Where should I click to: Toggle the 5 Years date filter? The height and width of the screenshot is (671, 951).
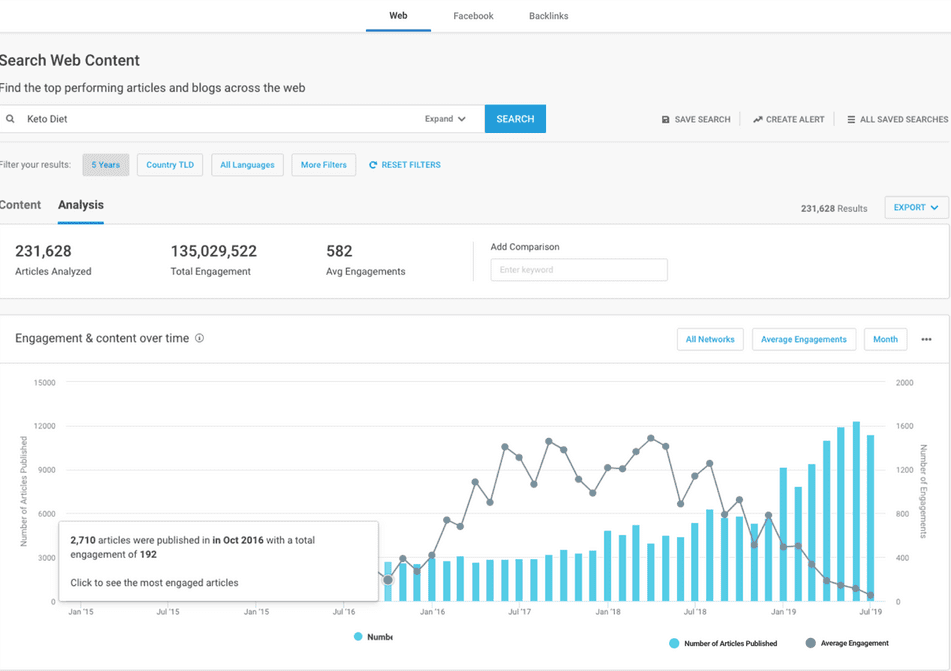105,165
